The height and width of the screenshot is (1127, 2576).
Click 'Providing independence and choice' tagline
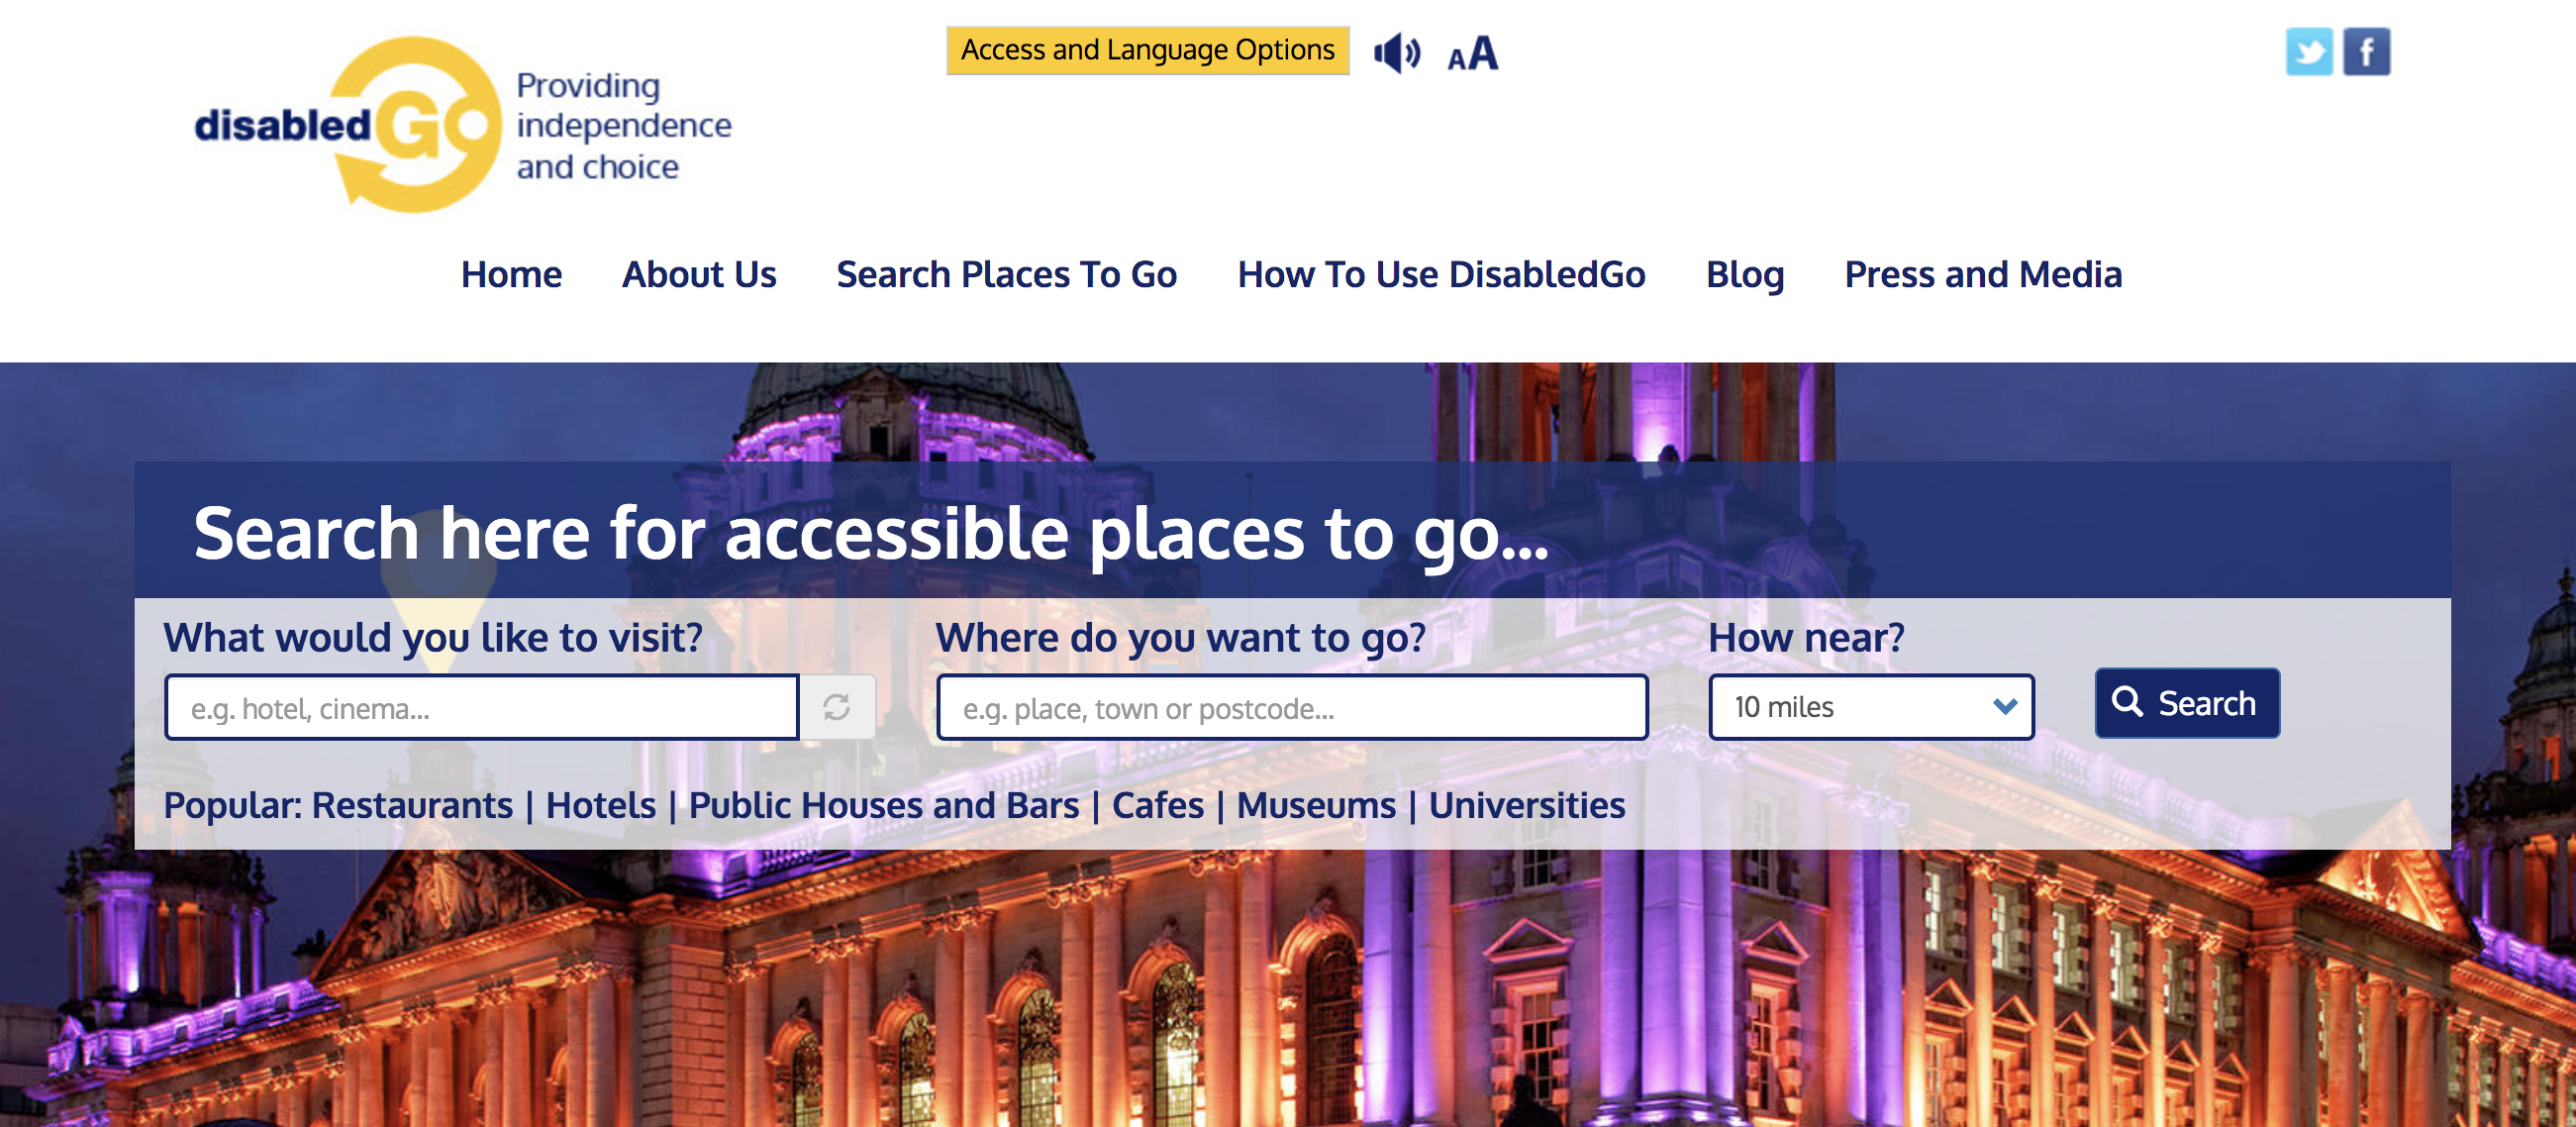[623, 126]
